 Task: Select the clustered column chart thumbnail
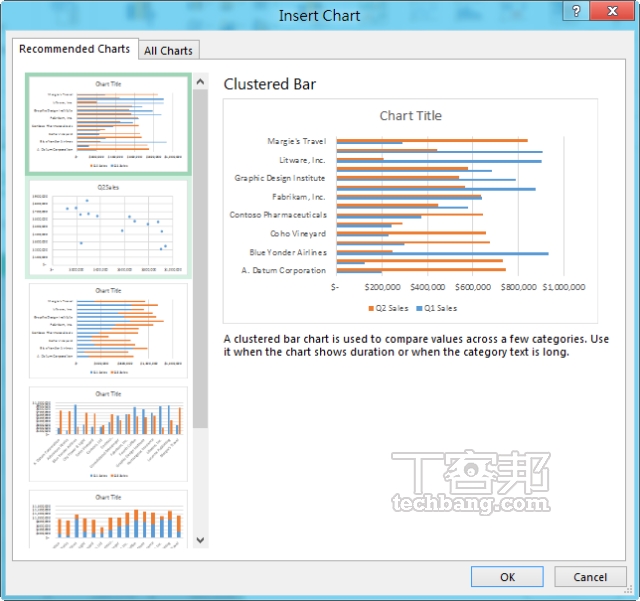[108, 434]
